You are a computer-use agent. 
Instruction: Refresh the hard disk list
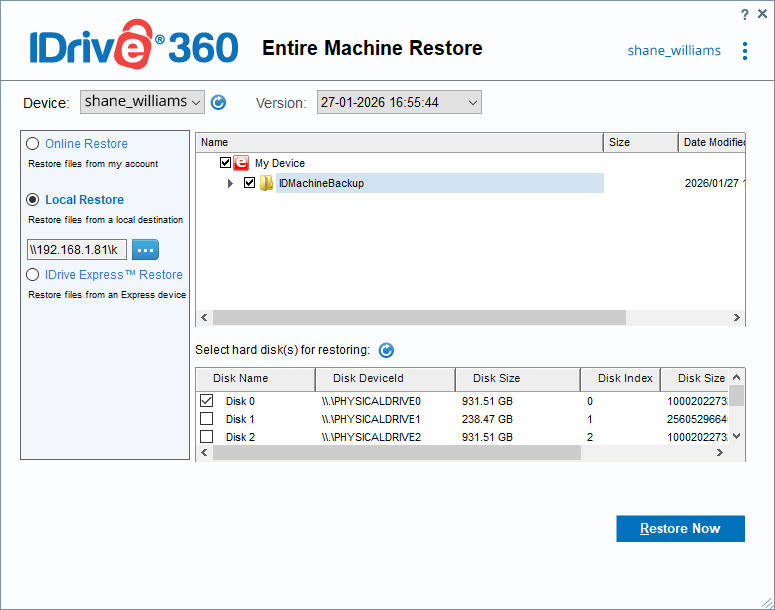click(386, 350)
